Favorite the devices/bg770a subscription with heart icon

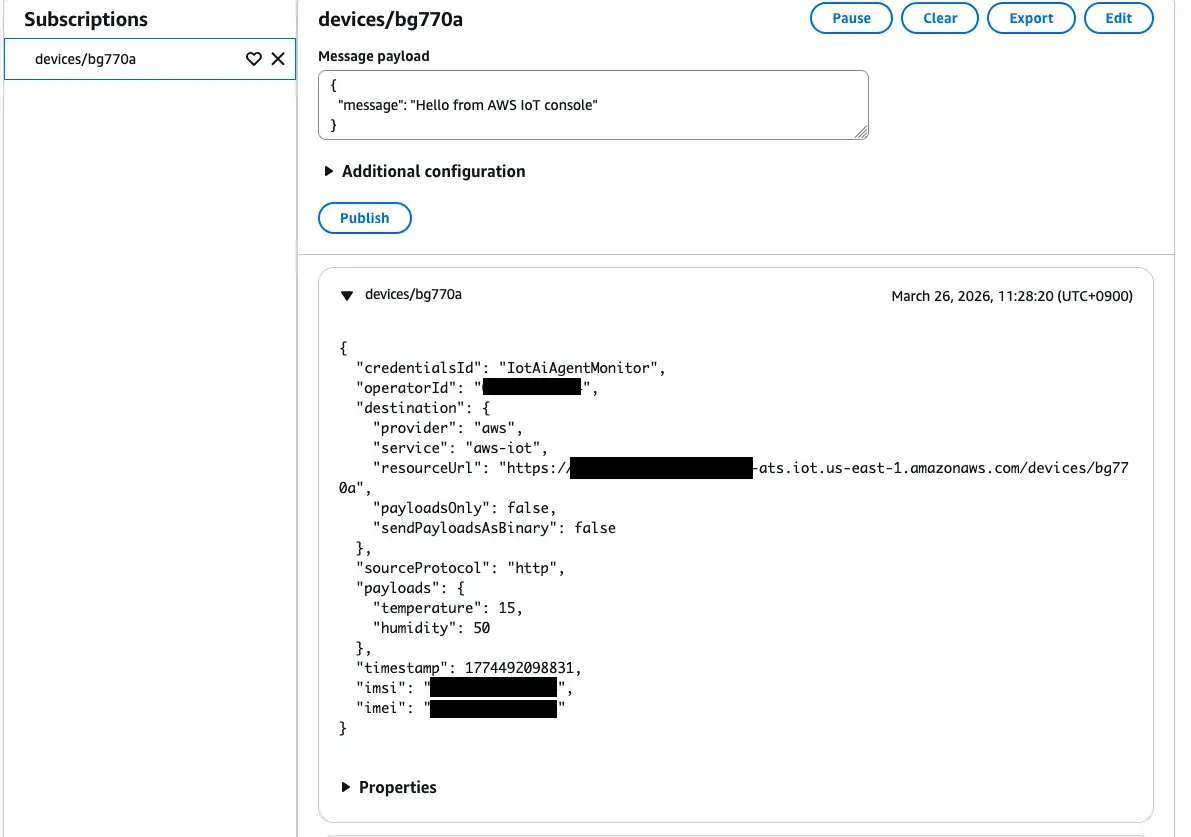(x=253, y=59)
